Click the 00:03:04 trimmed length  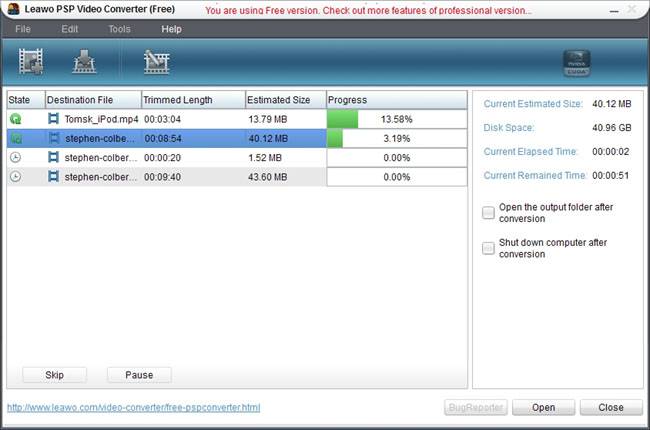[x=162, y=119]
